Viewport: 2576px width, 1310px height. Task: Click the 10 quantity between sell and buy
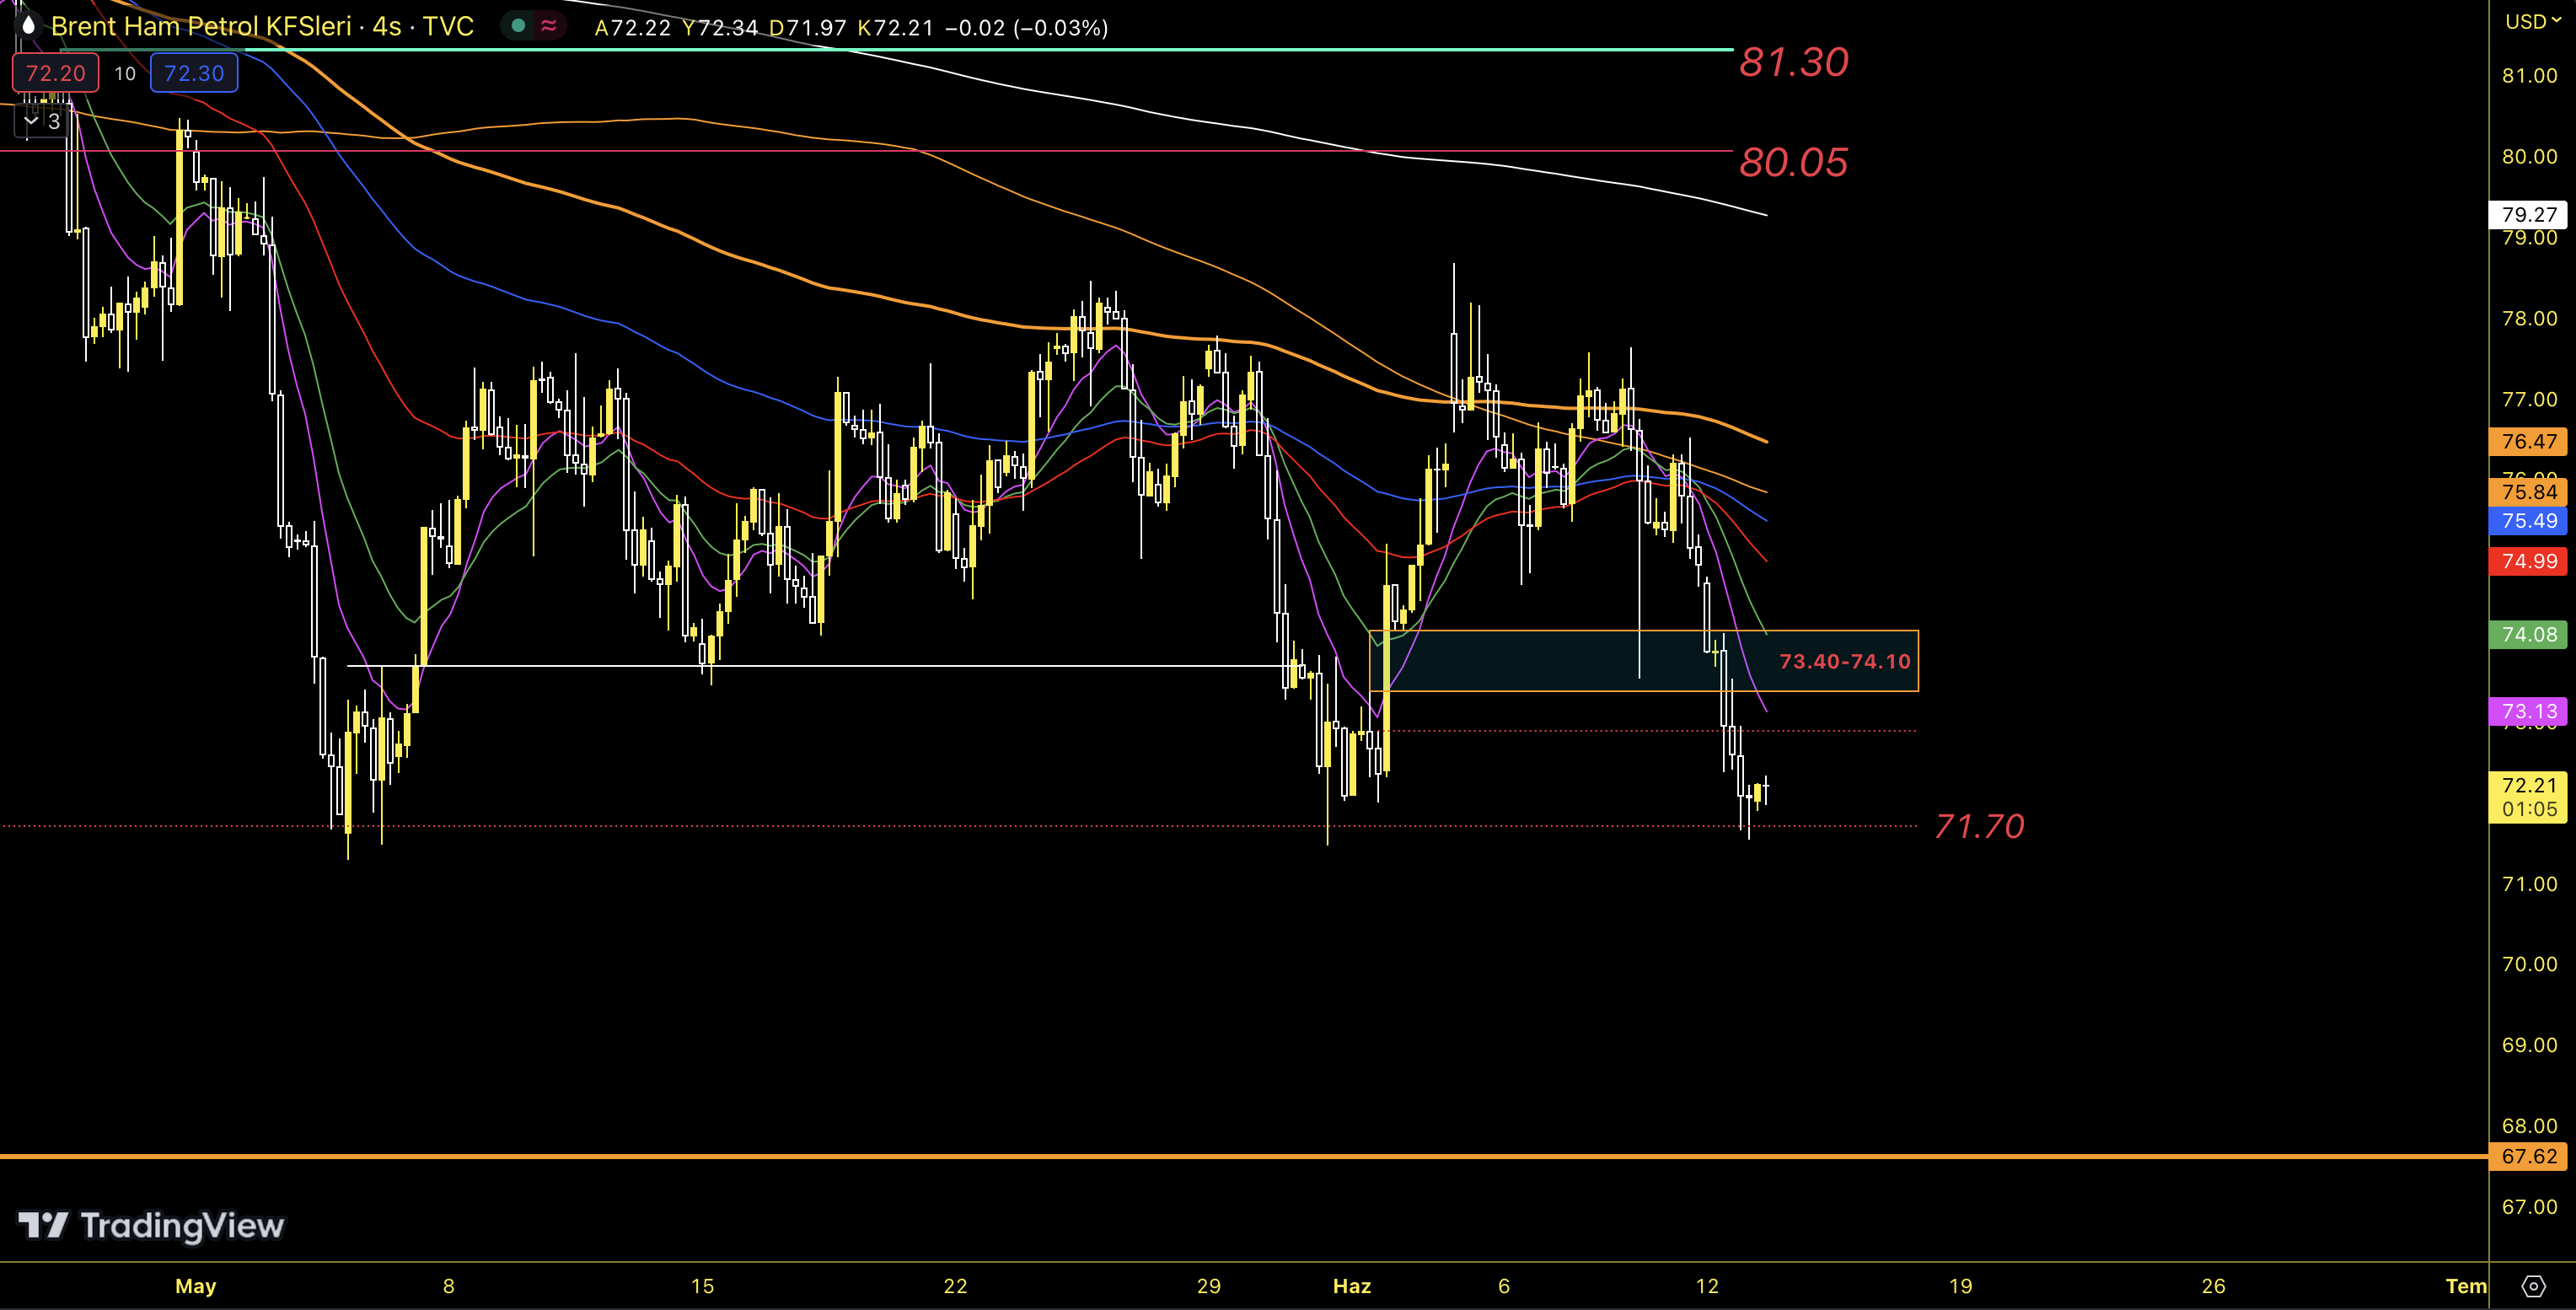point(125,73)
